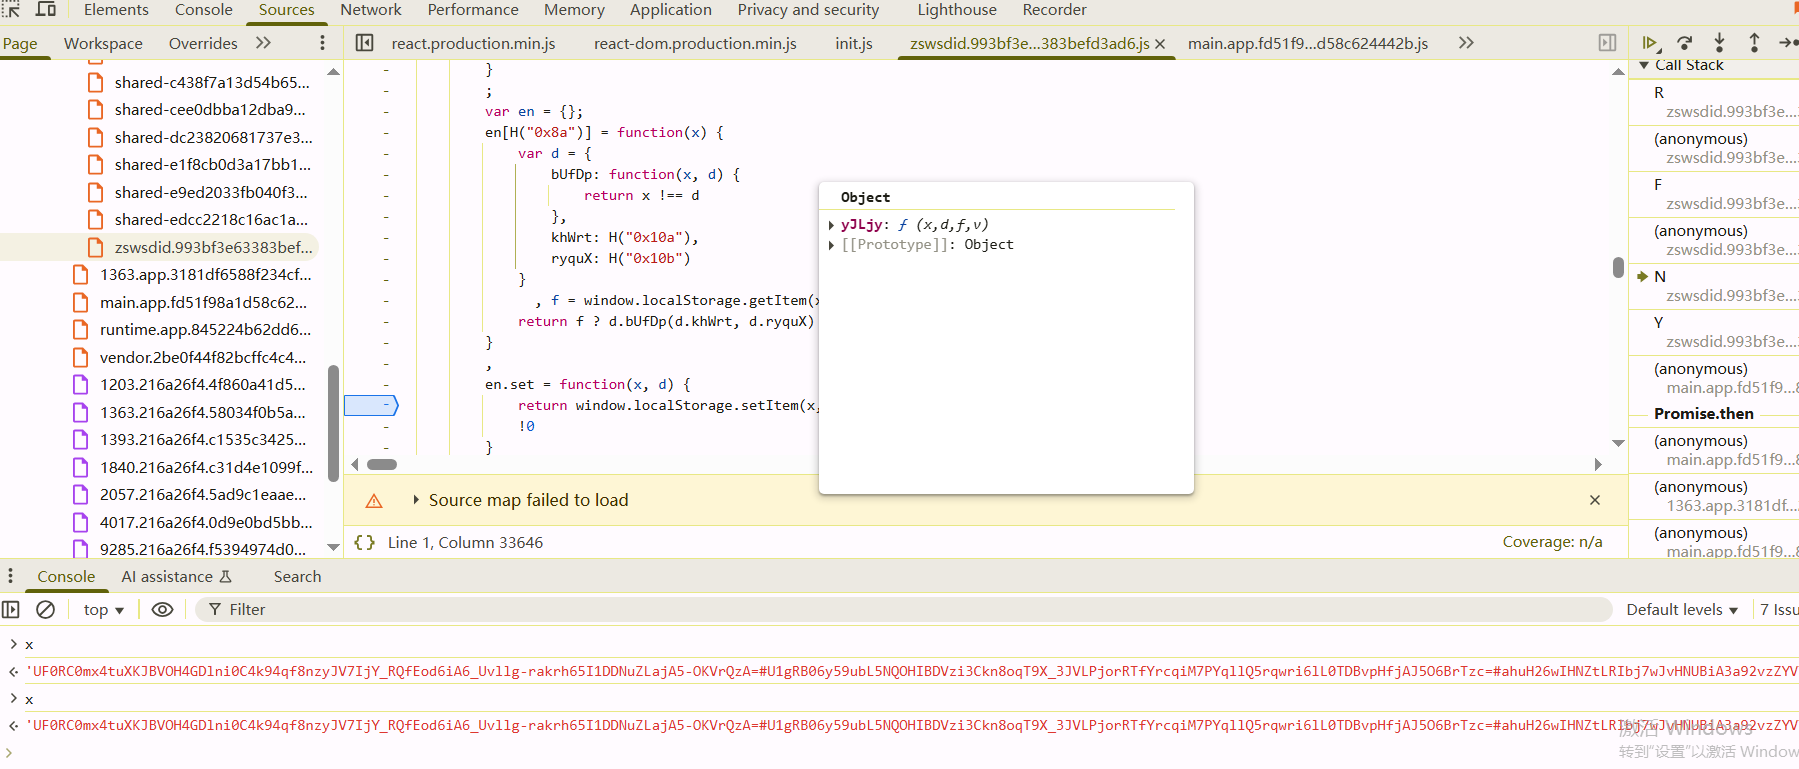Image resolution: width=1799 pixels, height=769 pixels.
Task: Toggle device toolbar emulation icon
Action: 46,10
